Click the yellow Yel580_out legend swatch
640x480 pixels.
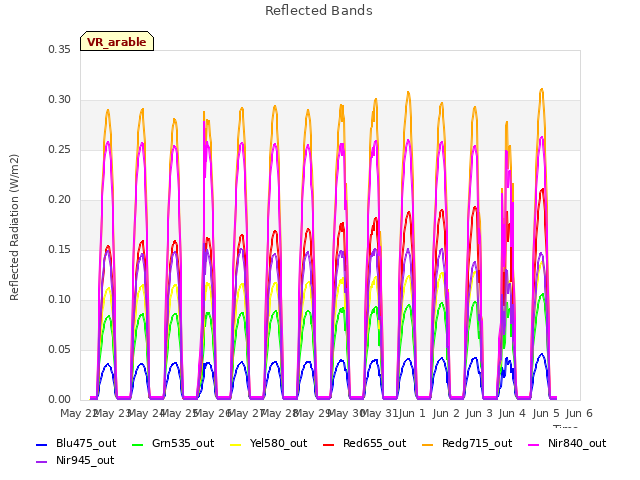(x=236, y=444)
